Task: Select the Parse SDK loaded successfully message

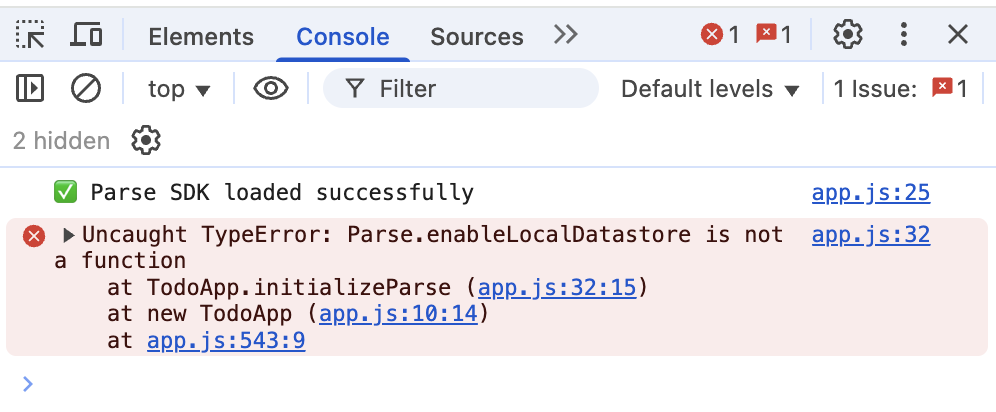Action: [282, 192]
